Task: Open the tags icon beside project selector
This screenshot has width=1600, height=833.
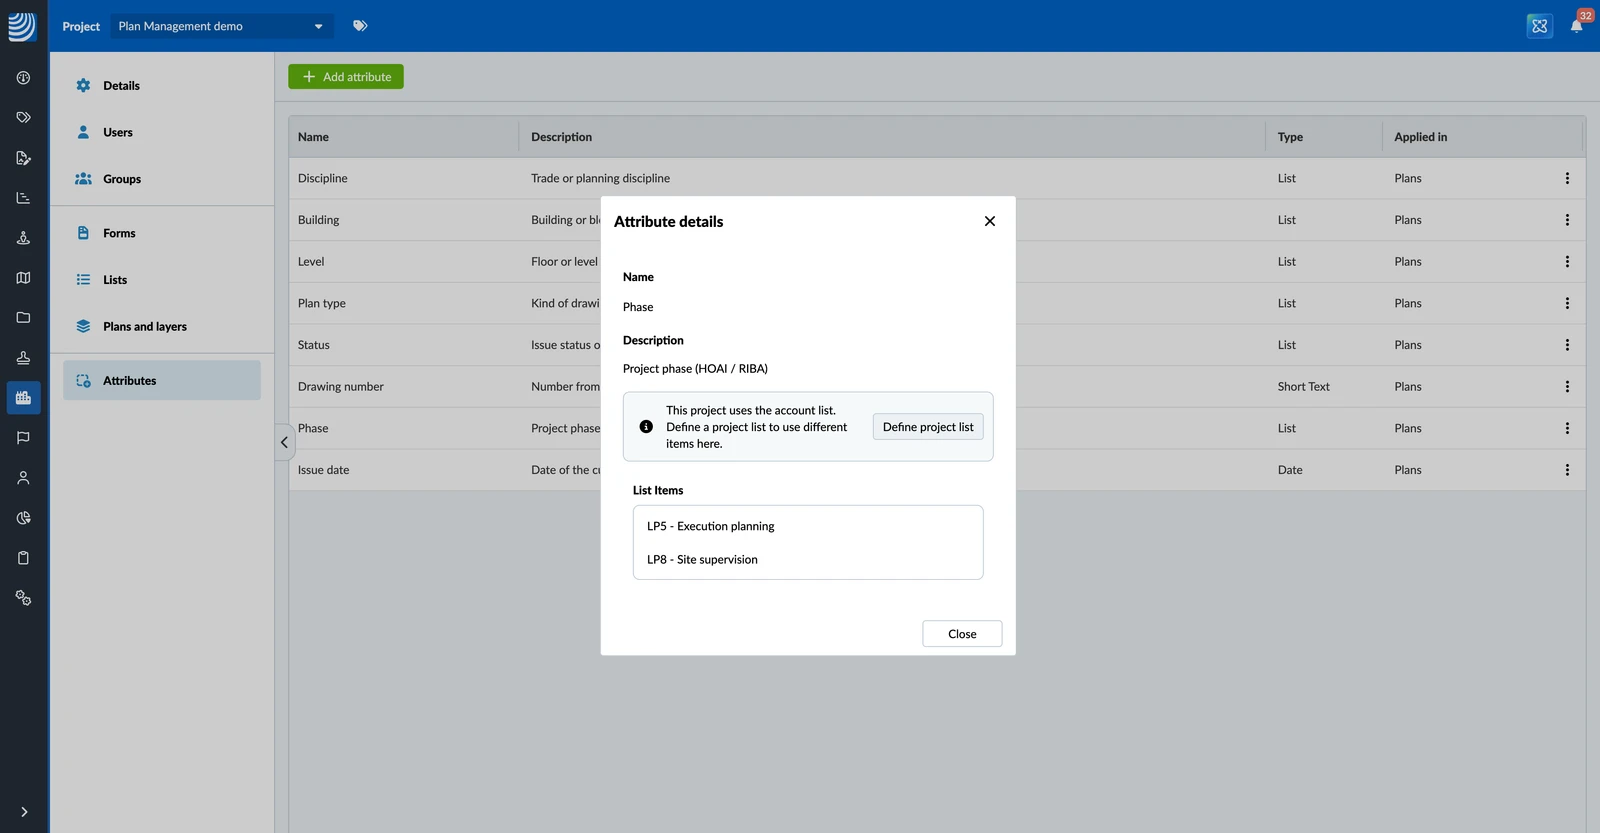Action: [360, 26]
